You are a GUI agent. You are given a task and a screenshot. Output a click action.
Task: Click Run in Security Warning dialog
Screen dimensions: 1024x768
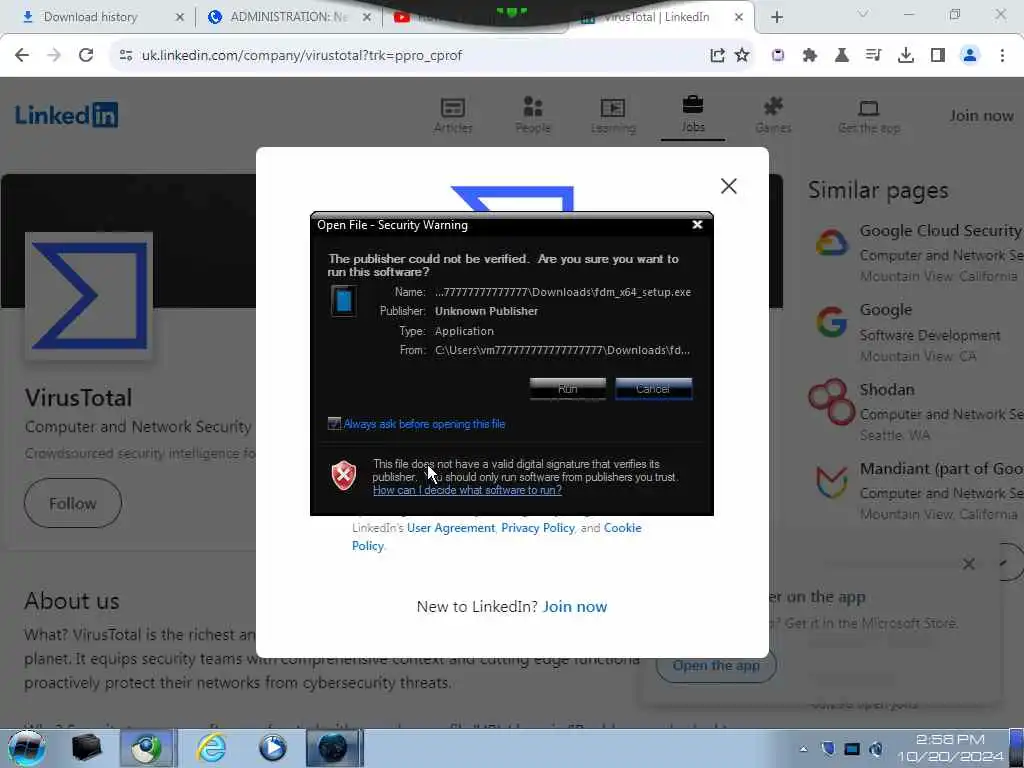[x=567, y=389]
